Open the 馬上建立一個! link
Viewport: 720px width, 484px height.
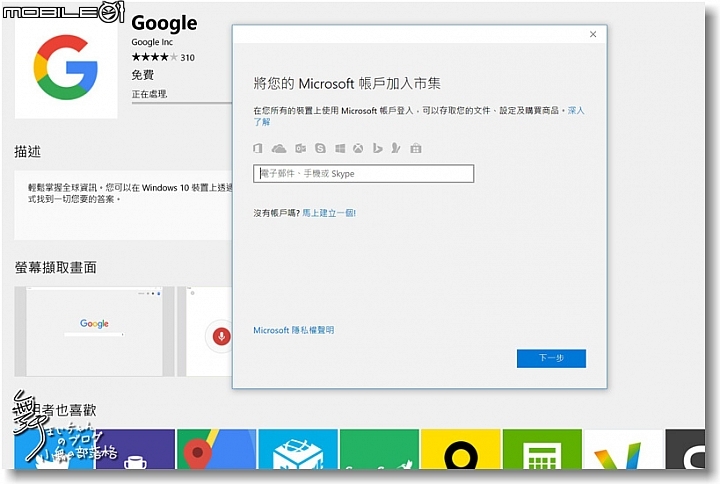coord(329,213)
